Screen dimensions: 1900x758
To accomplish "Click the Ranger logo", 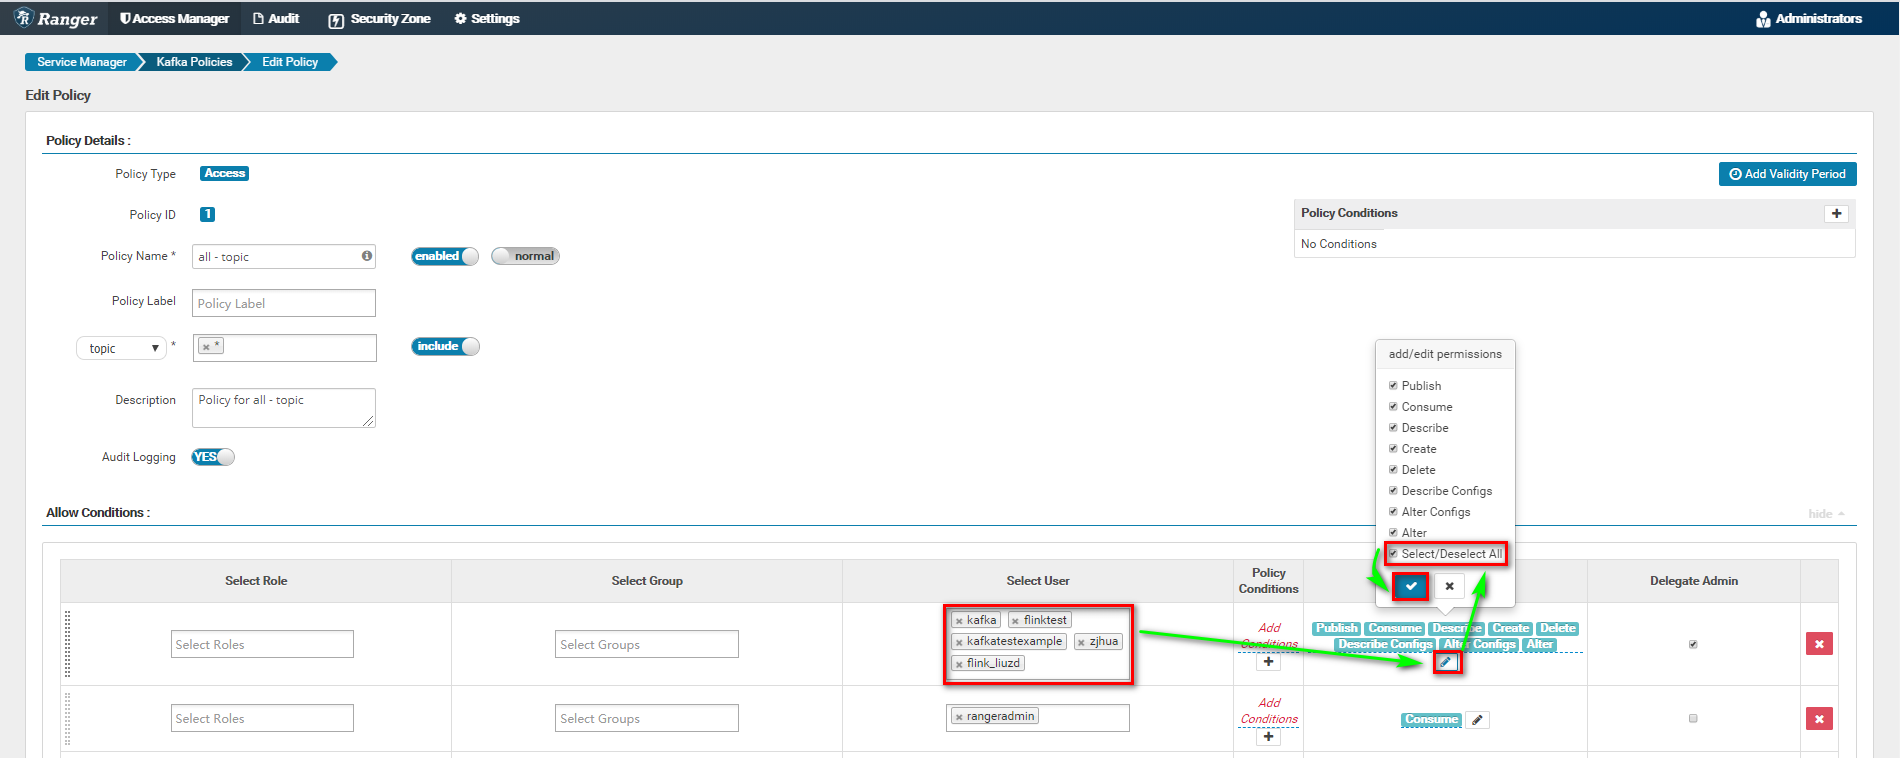I will (x=56, y=18).
